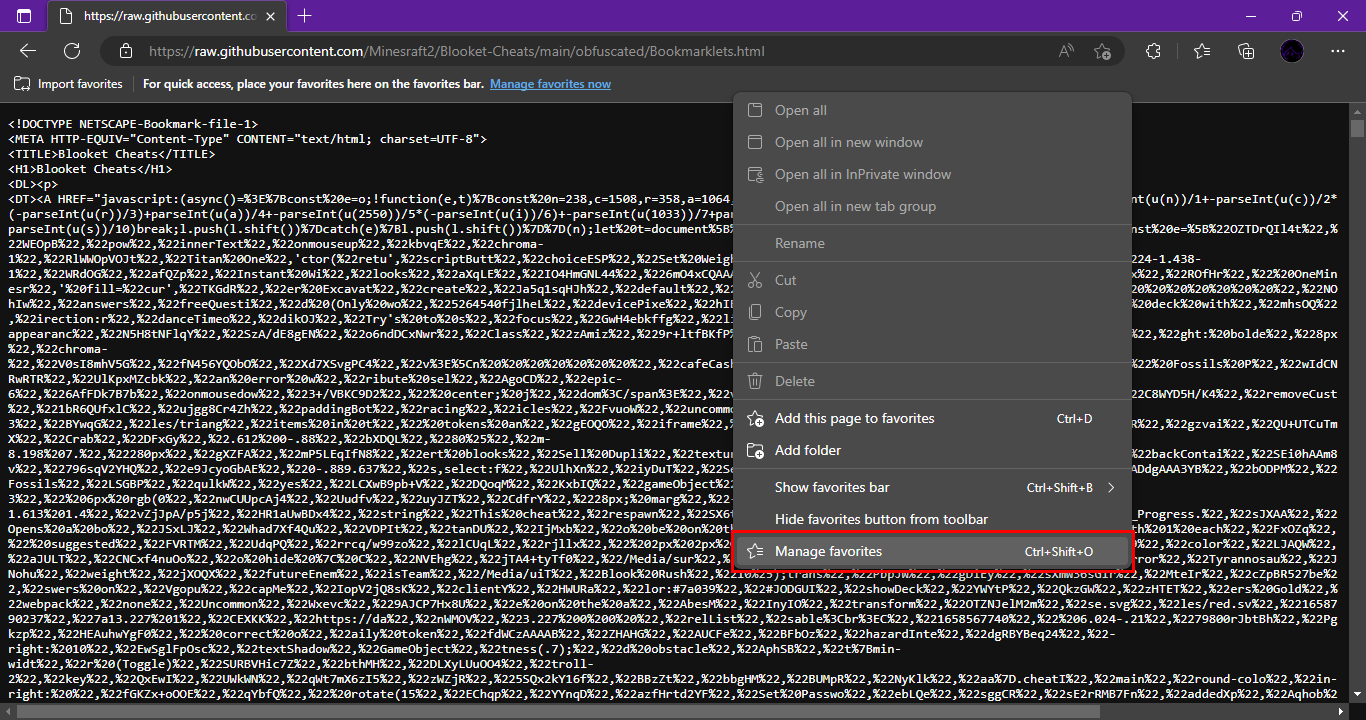
Task: Select the raw.githubusercontent tab
Action: coord(169,16)
